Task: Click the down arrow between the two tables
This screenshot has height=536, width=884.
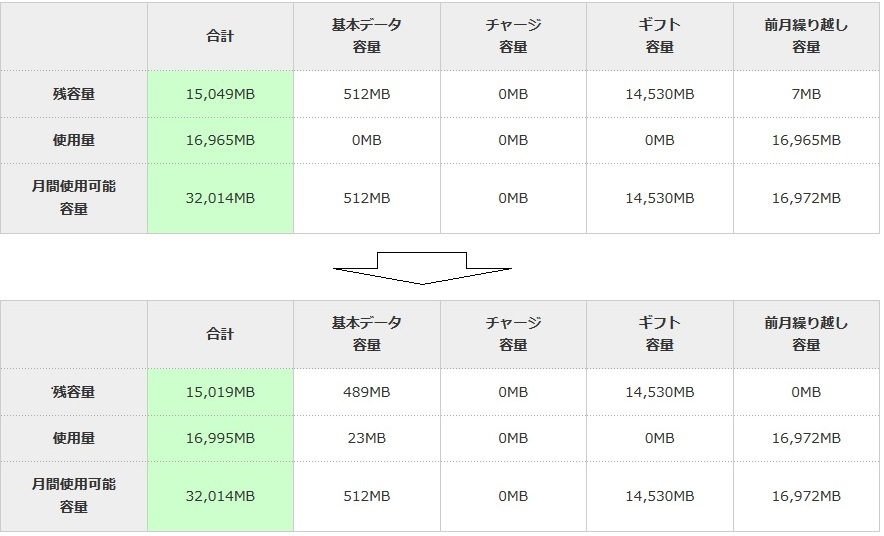Action: click(x=421, y=268)
